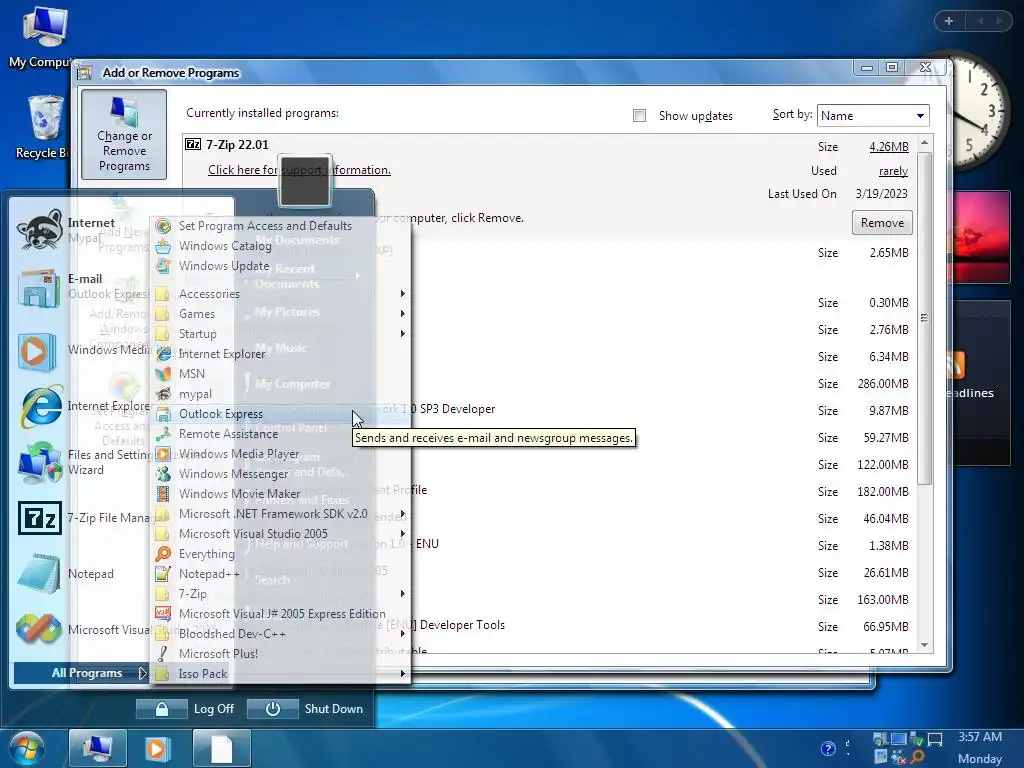Click the Shut Down button
This screenshot has width=1024, height=768.
(306, 709)
